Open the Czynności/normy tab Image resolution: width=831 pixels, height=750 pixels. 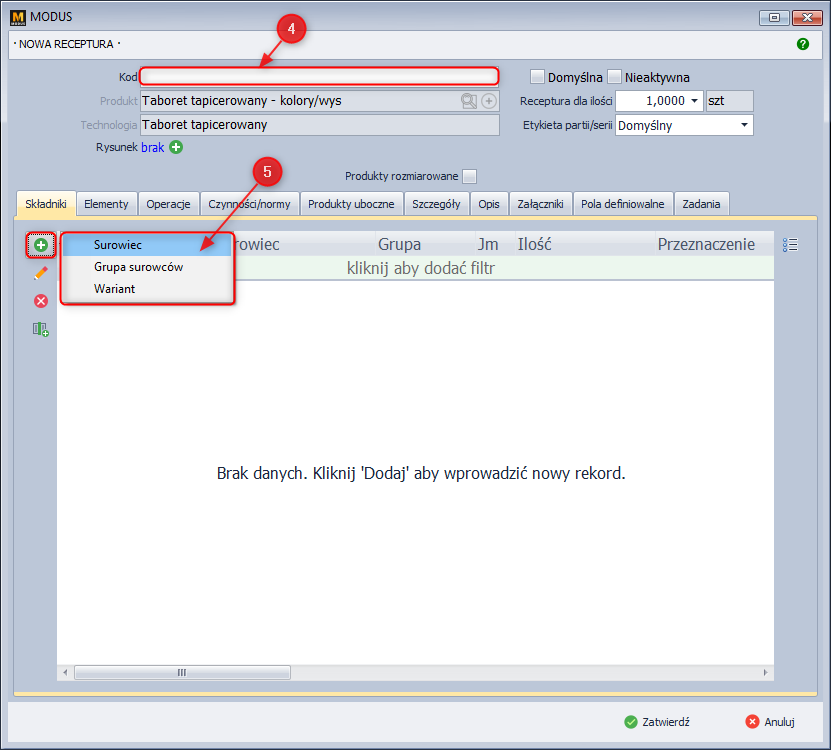pos(249,204)
